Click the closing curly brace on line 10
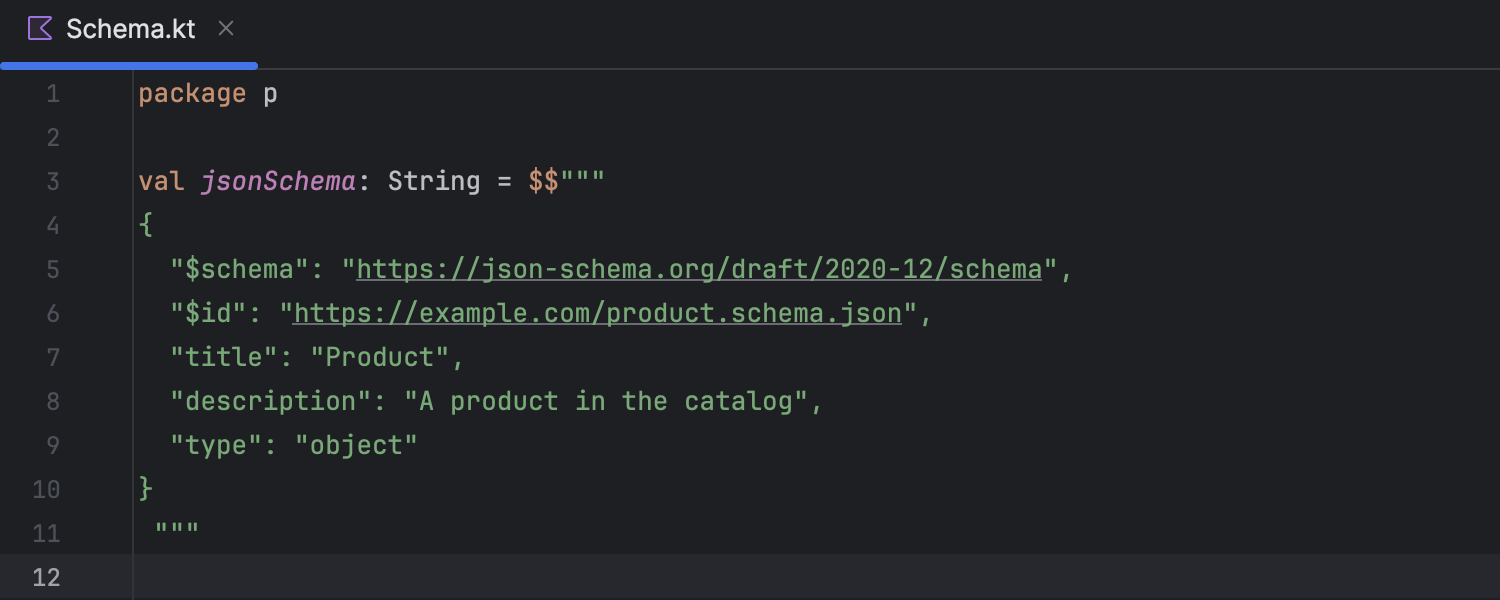The height and width of the screenshot is (600, 1500). (x=146, y=489)
